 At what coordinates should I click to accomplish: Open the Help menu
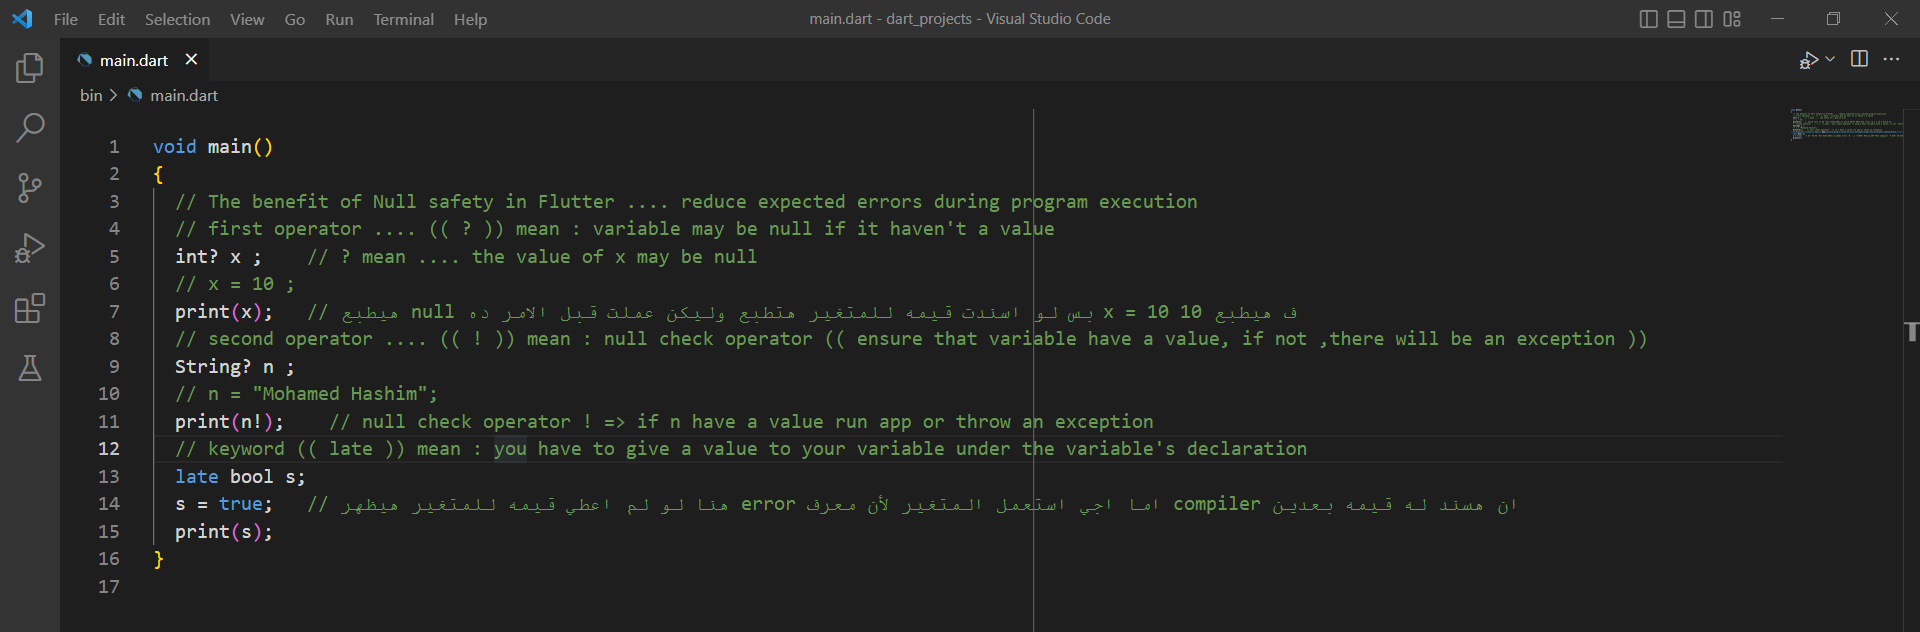(x=470, y=19)
